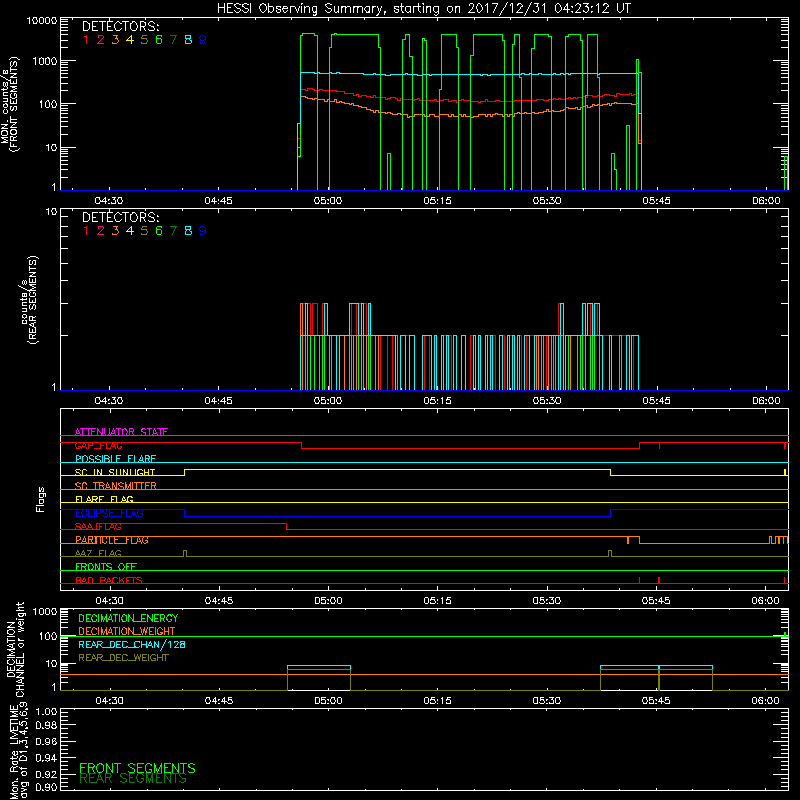Viewport: 800px width, 800px height.
Task: Select the ATTENUATOR_STATE flag label
Action: pyautogui.click(x=121, y=432)
